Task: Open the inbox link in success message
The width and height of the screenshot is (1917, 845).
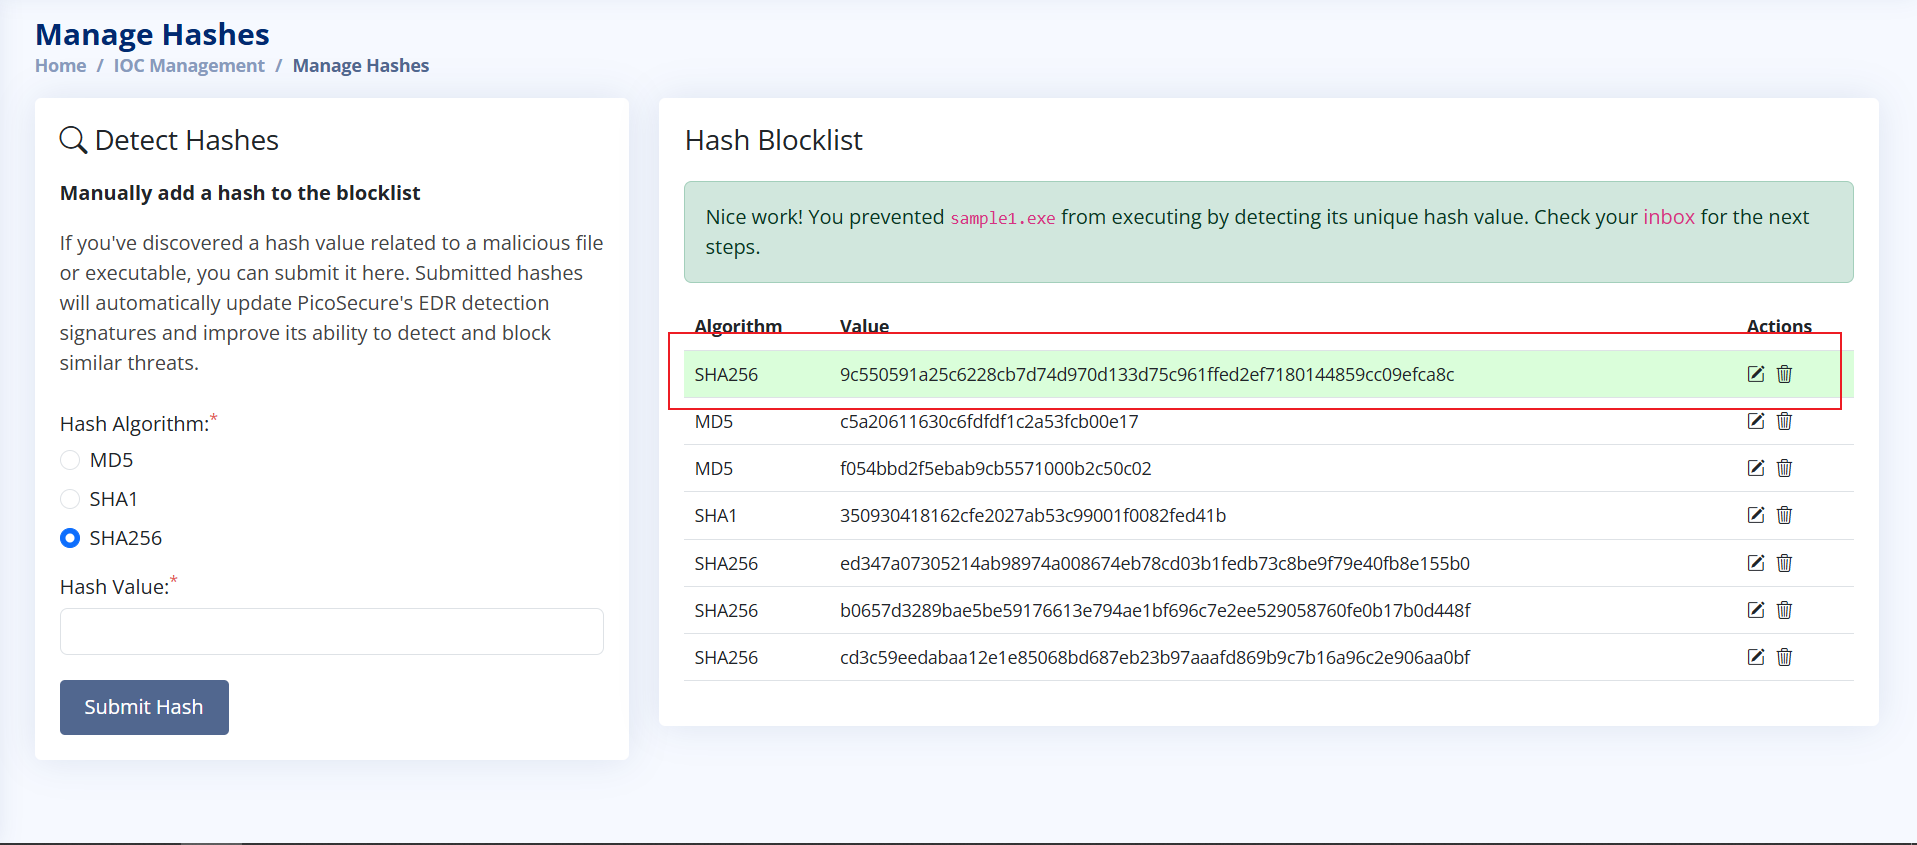Action: click(1668, 217)
